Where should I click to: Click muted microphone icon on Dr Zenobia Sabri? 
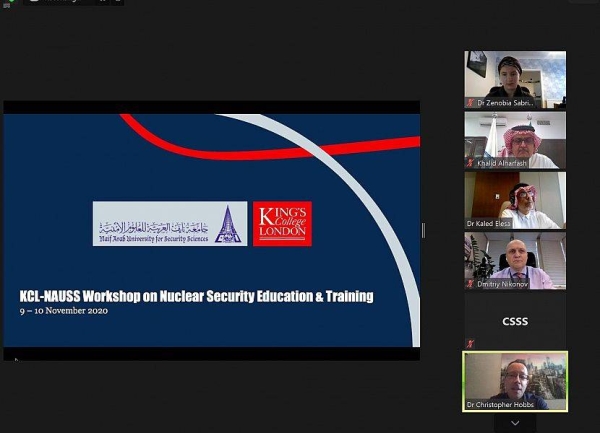coord(470,103)
